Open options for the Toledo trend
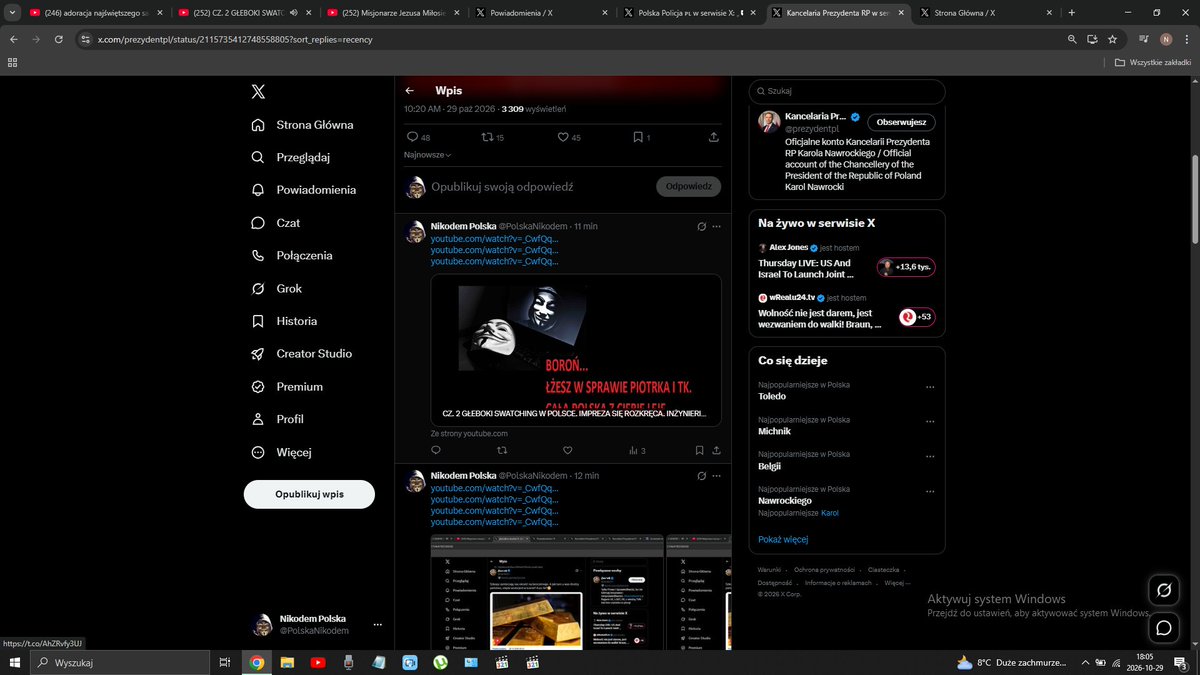The width and height of the screenshot is (1200, 675). [930, 388]
